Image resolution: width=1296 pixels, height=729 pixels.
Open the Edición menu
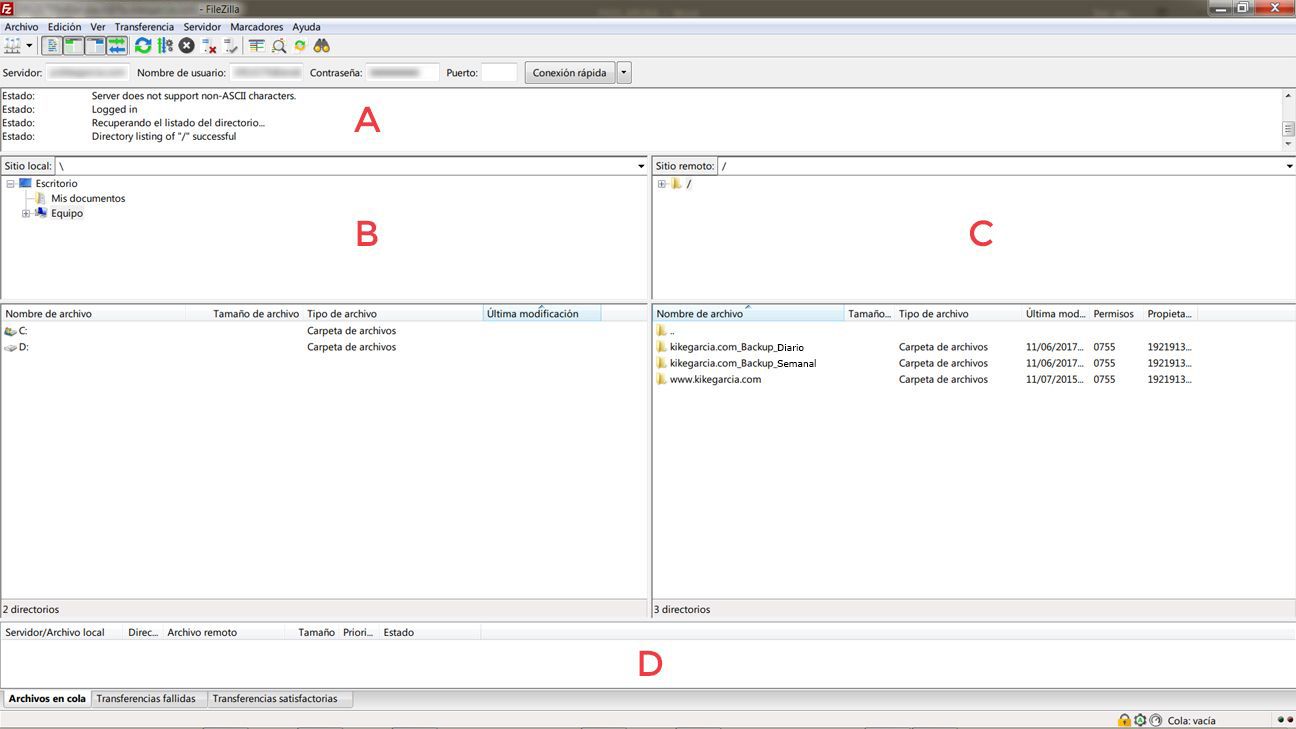(64, 27)
